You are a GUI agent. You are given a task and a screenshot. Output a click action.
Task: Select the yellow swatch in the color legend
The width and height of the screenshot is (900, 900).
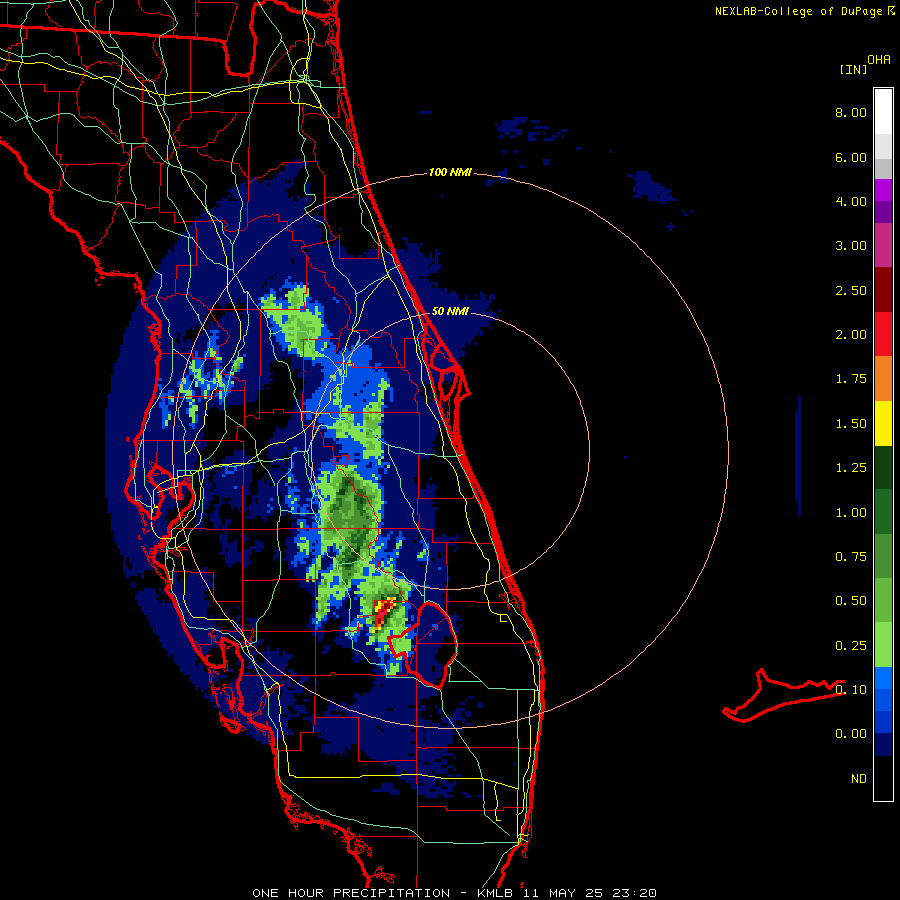click(883, 424)
